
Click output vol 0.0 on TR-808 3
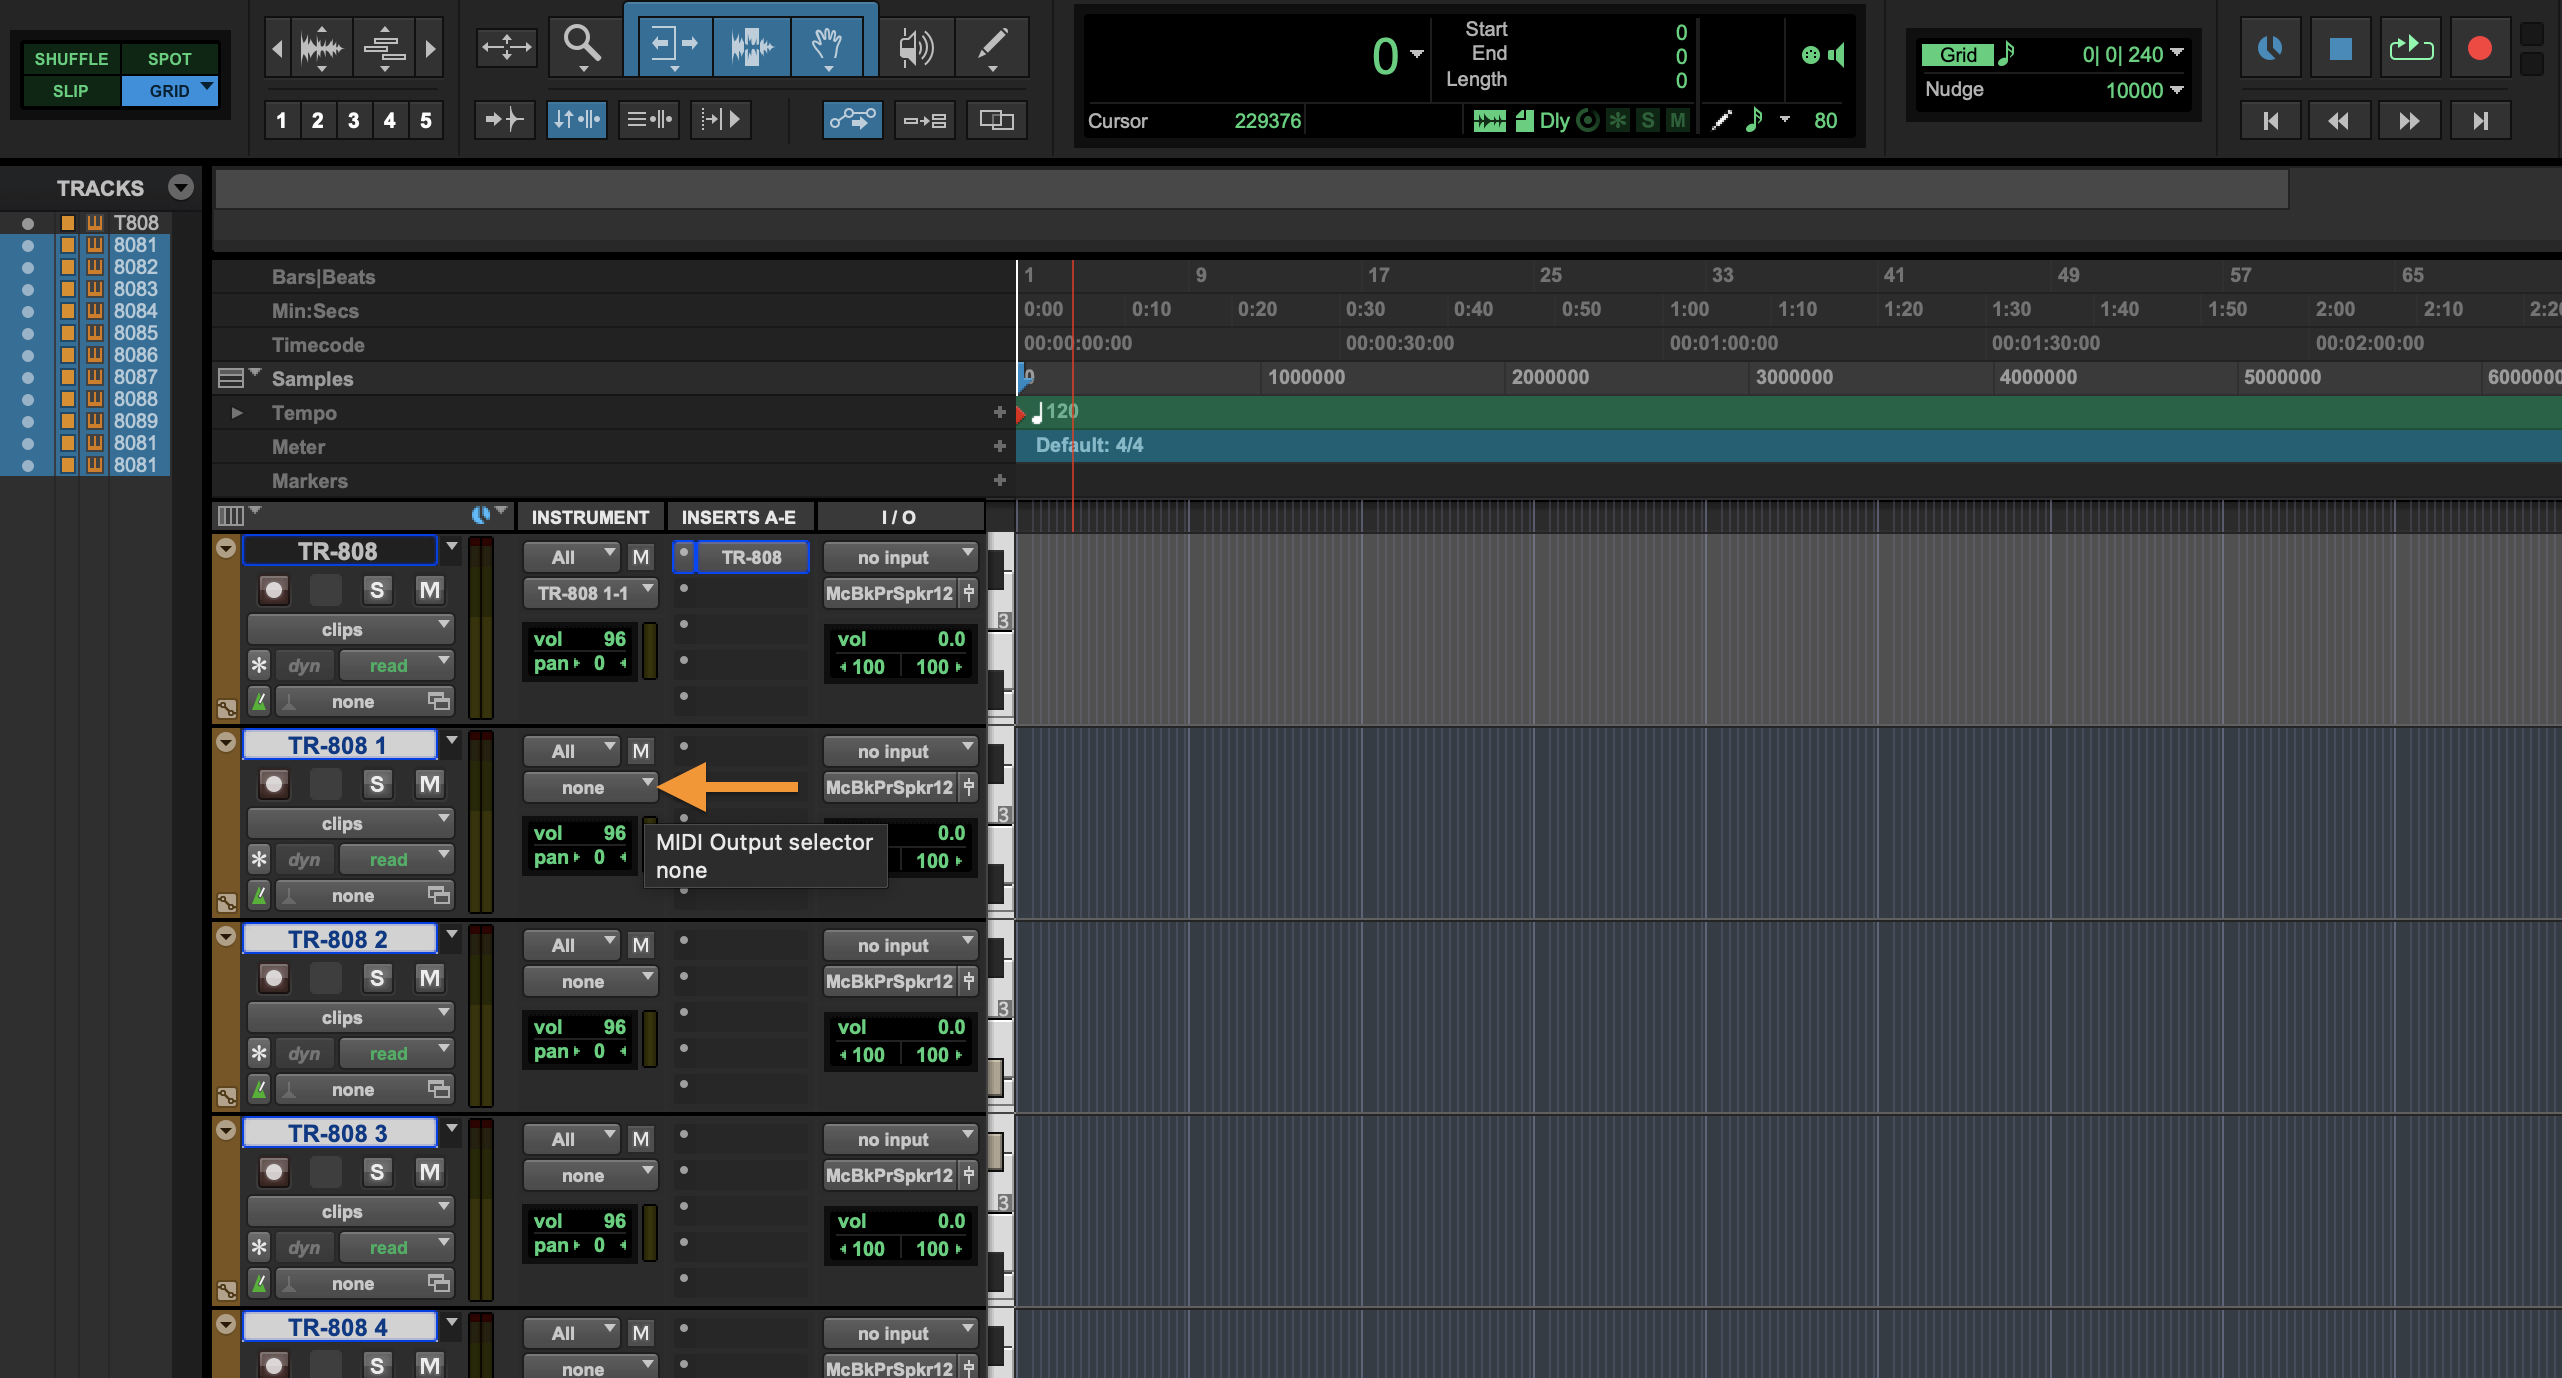coord(951,1221)
